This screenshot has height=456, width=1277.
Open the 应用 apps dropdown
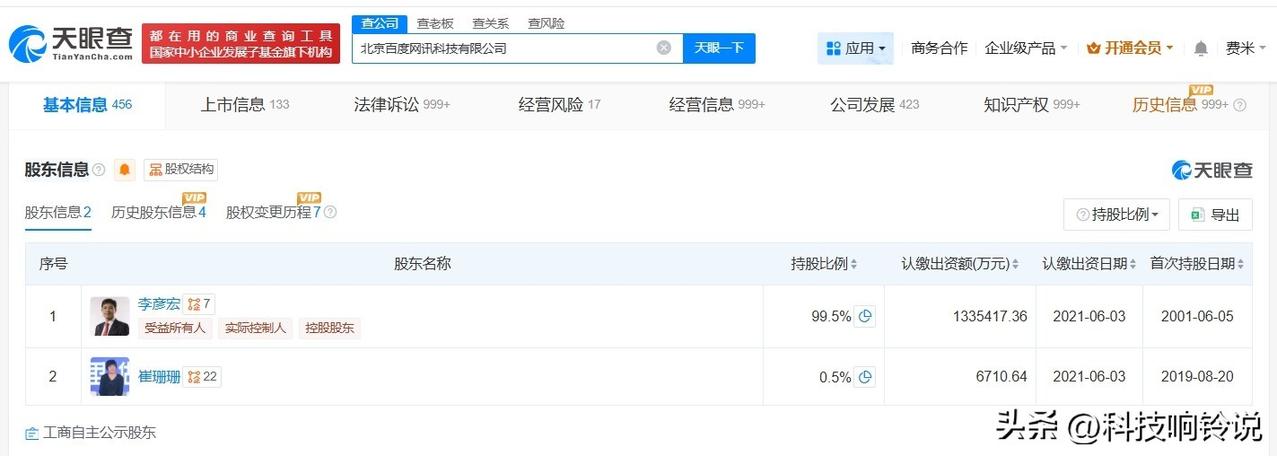[855, 48]
